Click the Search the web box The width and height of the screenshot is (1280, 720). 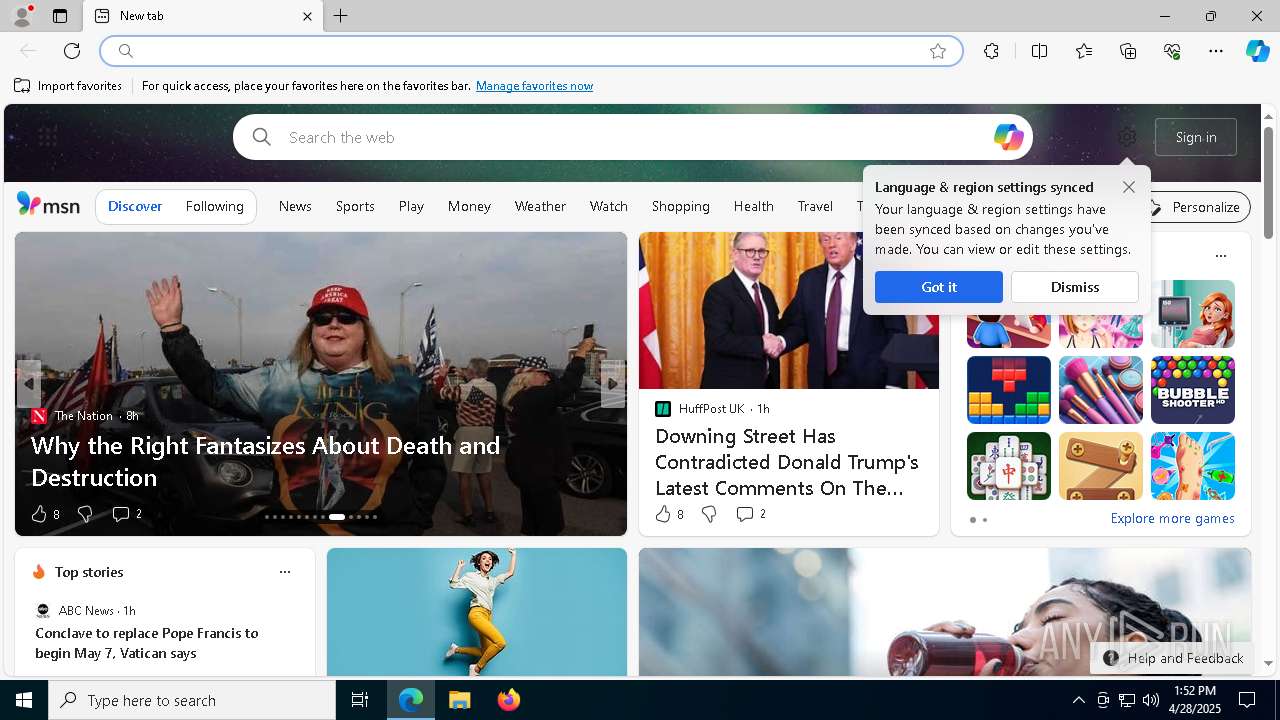pyautogui.click(x=632, y=137)
